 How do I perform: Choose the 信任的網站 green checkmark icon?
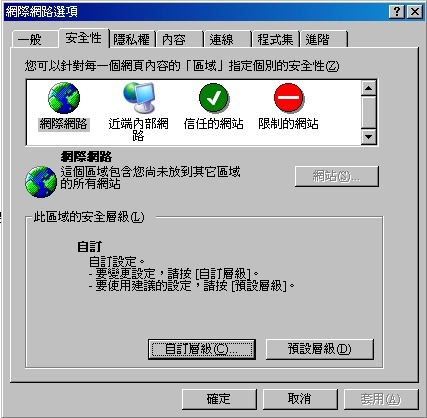coord(214,98)
